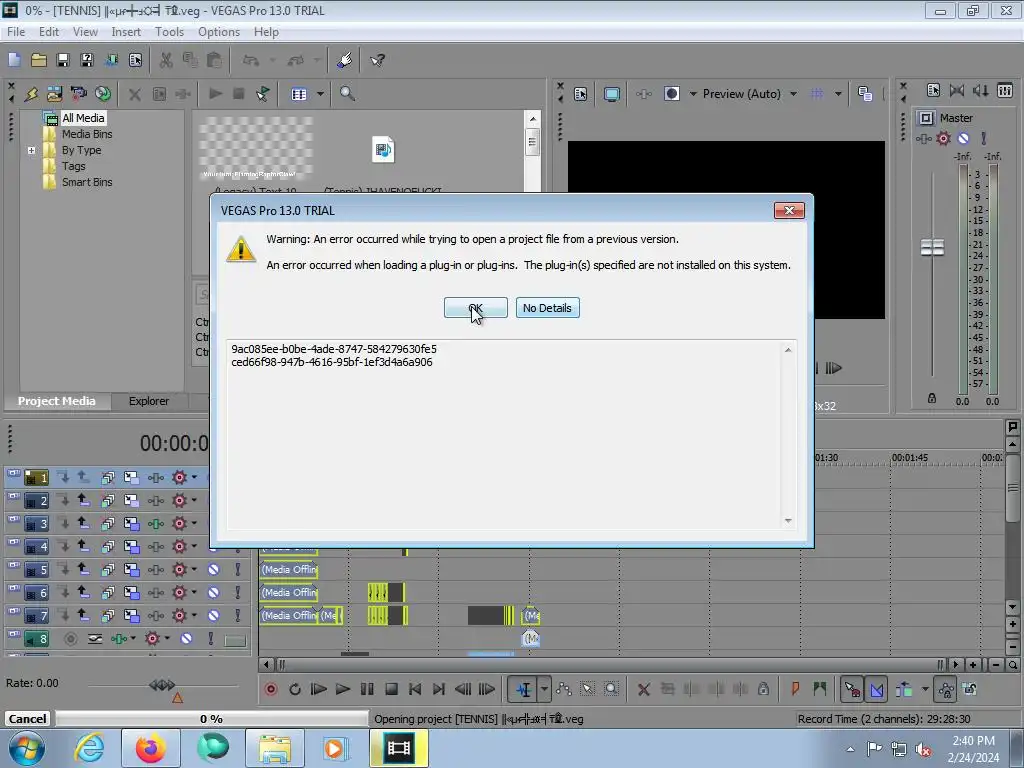Click Play From Start button

pos(319,689)
